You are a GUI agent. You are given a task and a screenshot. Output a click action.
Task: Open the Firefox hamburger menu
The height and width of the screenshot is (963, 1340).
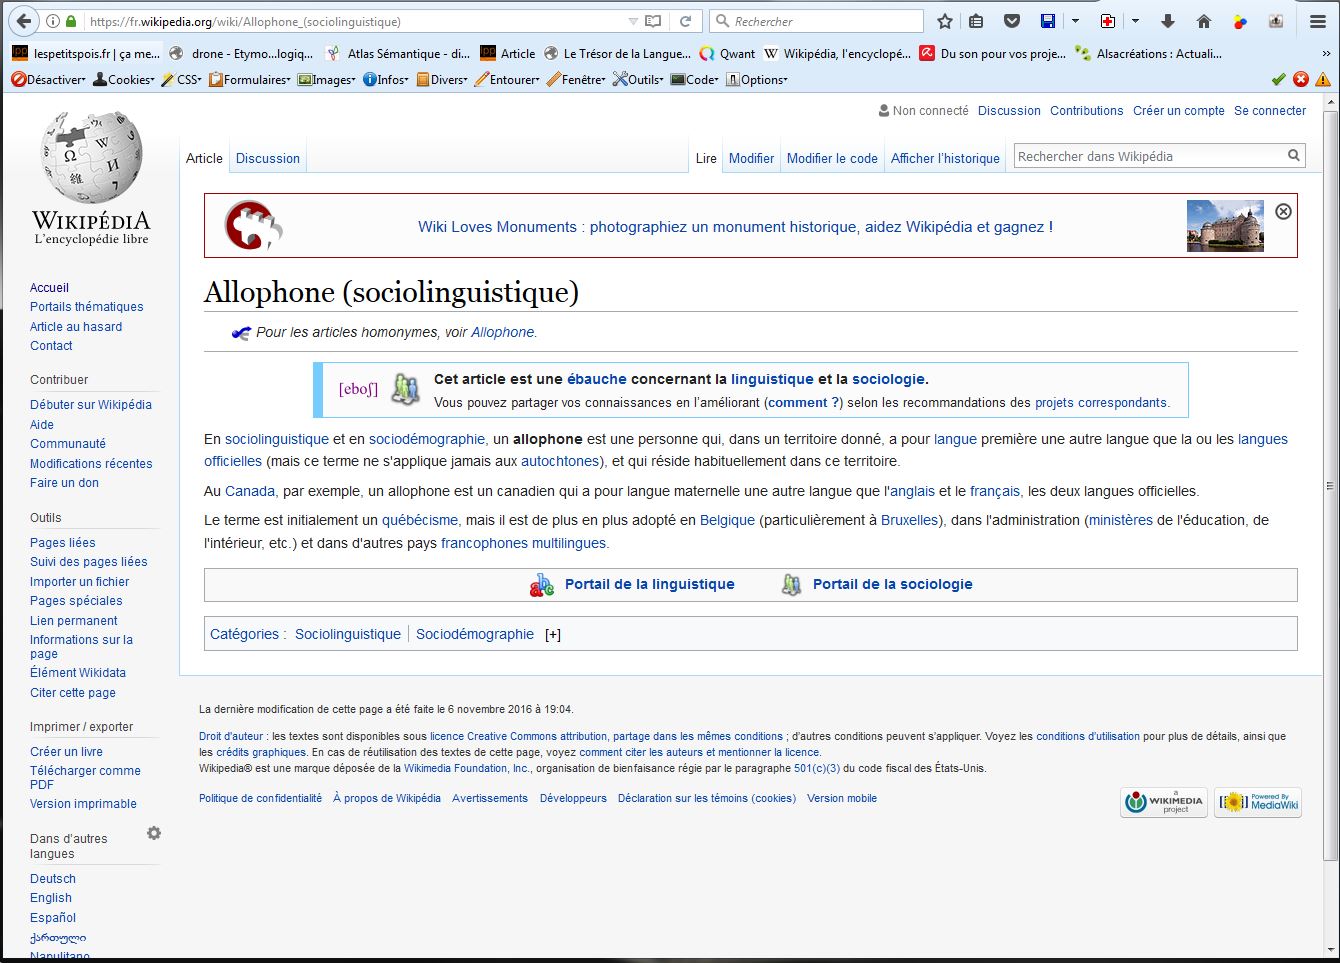[1318, 21]
